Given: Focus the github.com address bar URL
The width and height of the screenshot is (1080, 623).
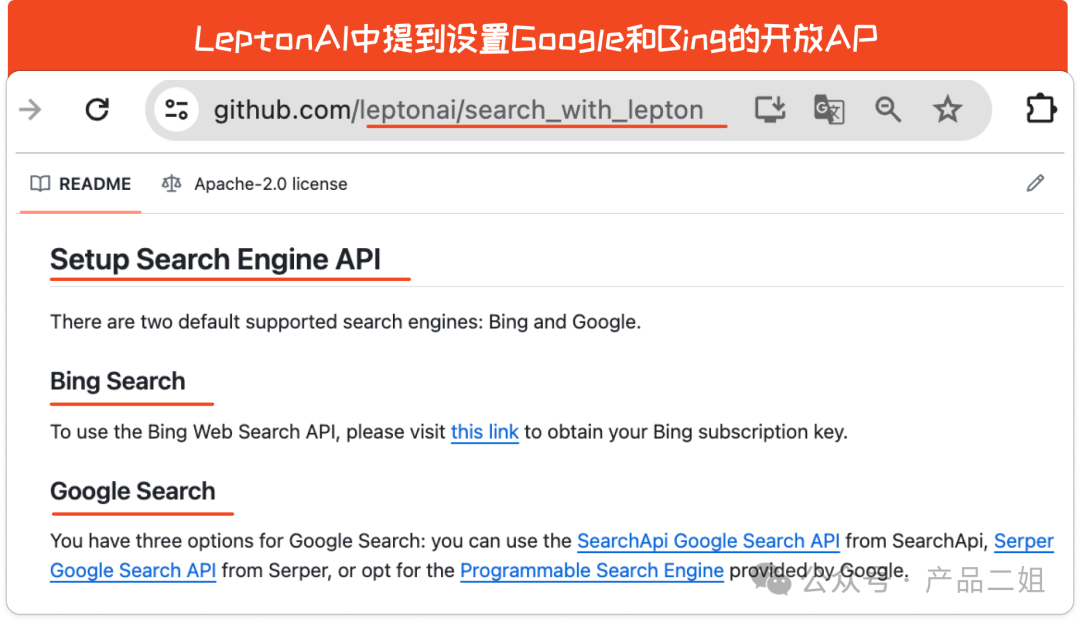Looking at the screenshot, I should (458, 110).
